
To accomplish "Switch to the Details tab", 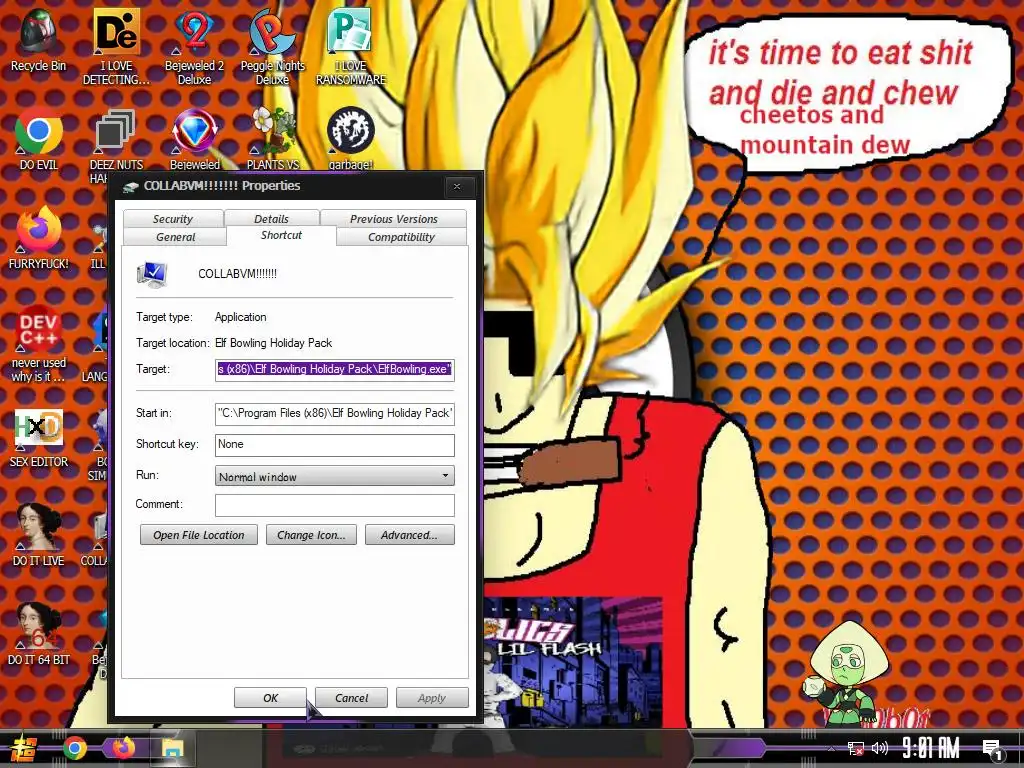I will [271, 219].
